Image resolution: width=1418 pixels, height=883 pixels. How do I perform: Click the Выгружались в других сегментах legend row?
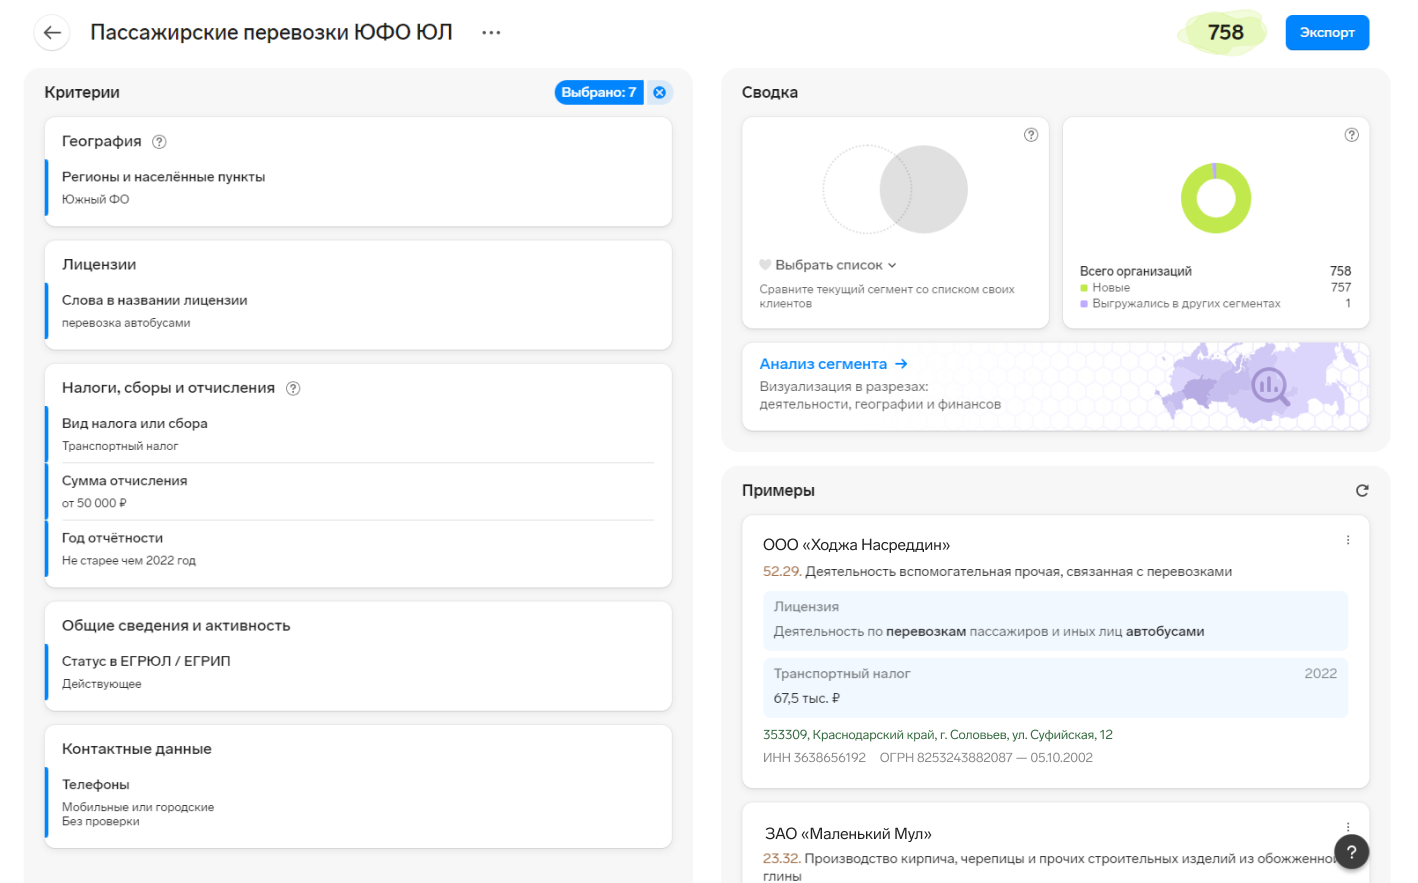(x=1215, y=304)
